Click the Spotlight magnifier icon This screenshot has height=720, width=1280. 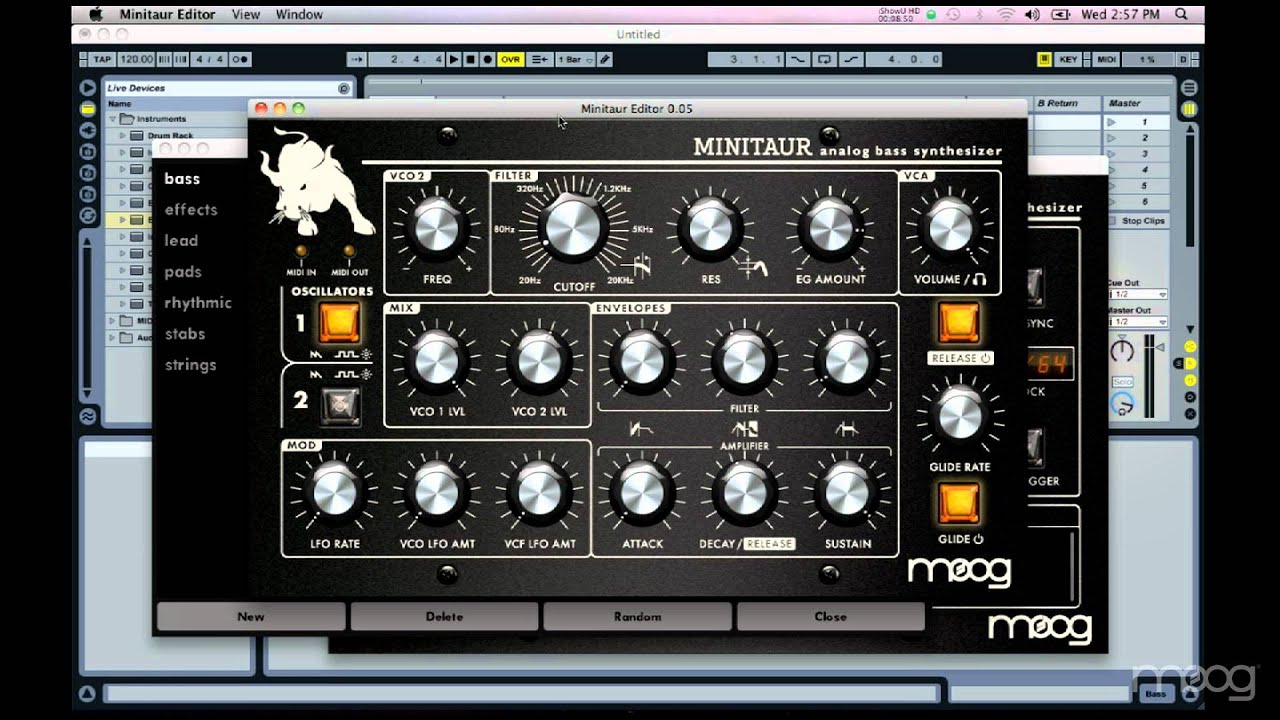point(1183,14)
